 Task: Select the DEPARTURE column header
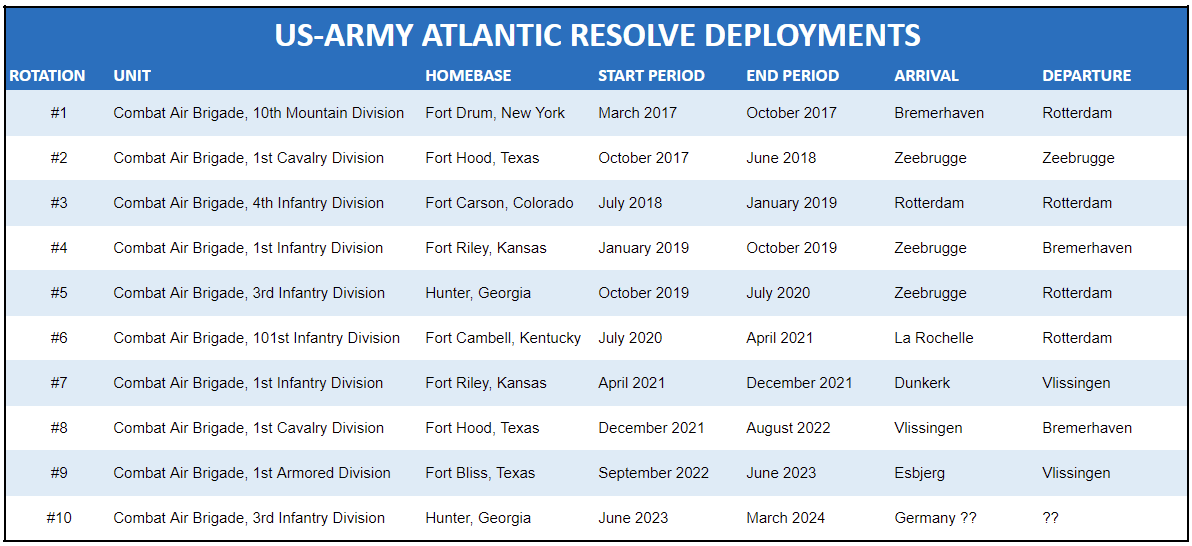click(x=1087, y=76)
